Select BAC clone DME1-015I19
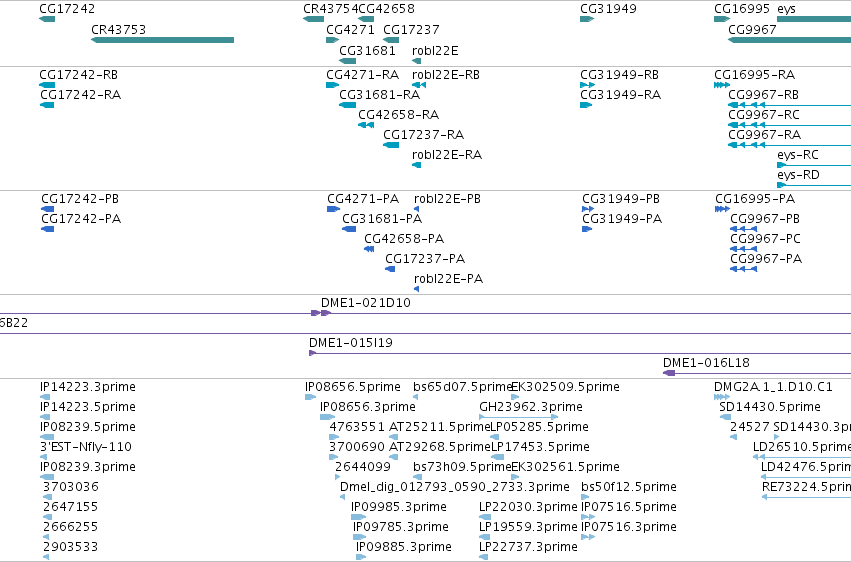The height and width of the screenshot is (562, 851). pos(351,343)
